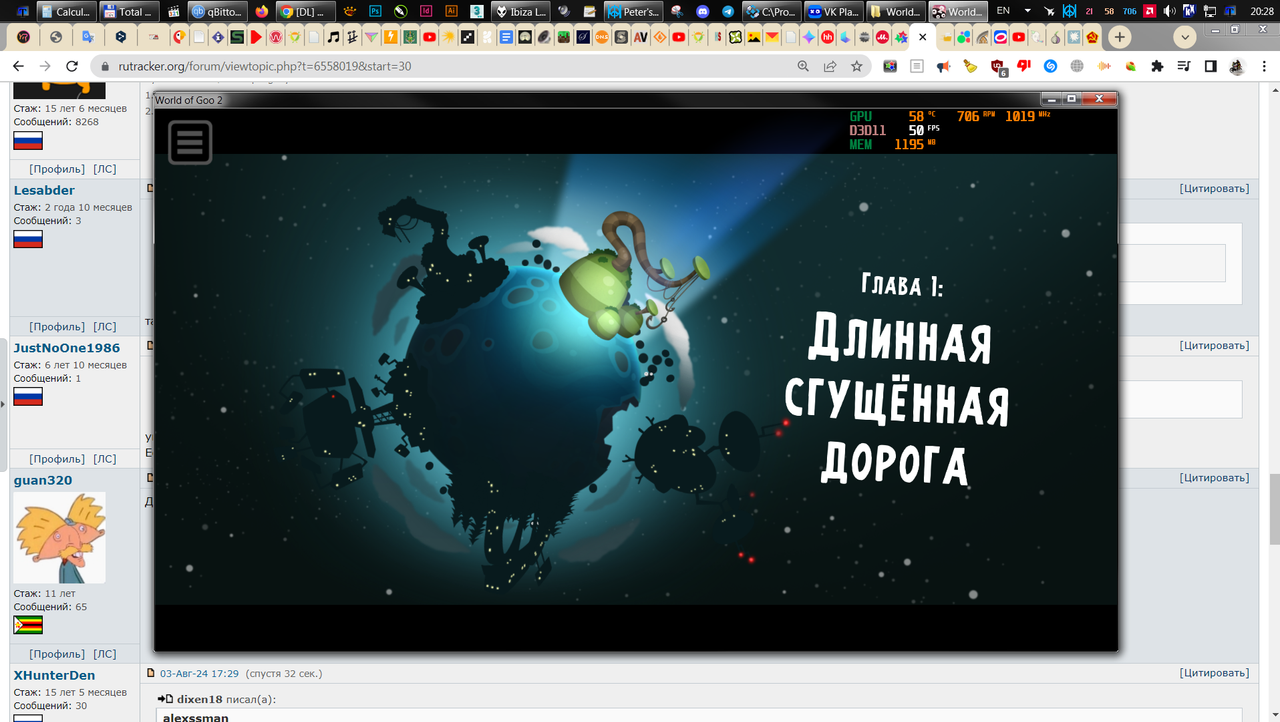Click [Профиль] under Lesabder
Image resolution: width=1280 pixels, height=722 pixels.
coord(57,327)
